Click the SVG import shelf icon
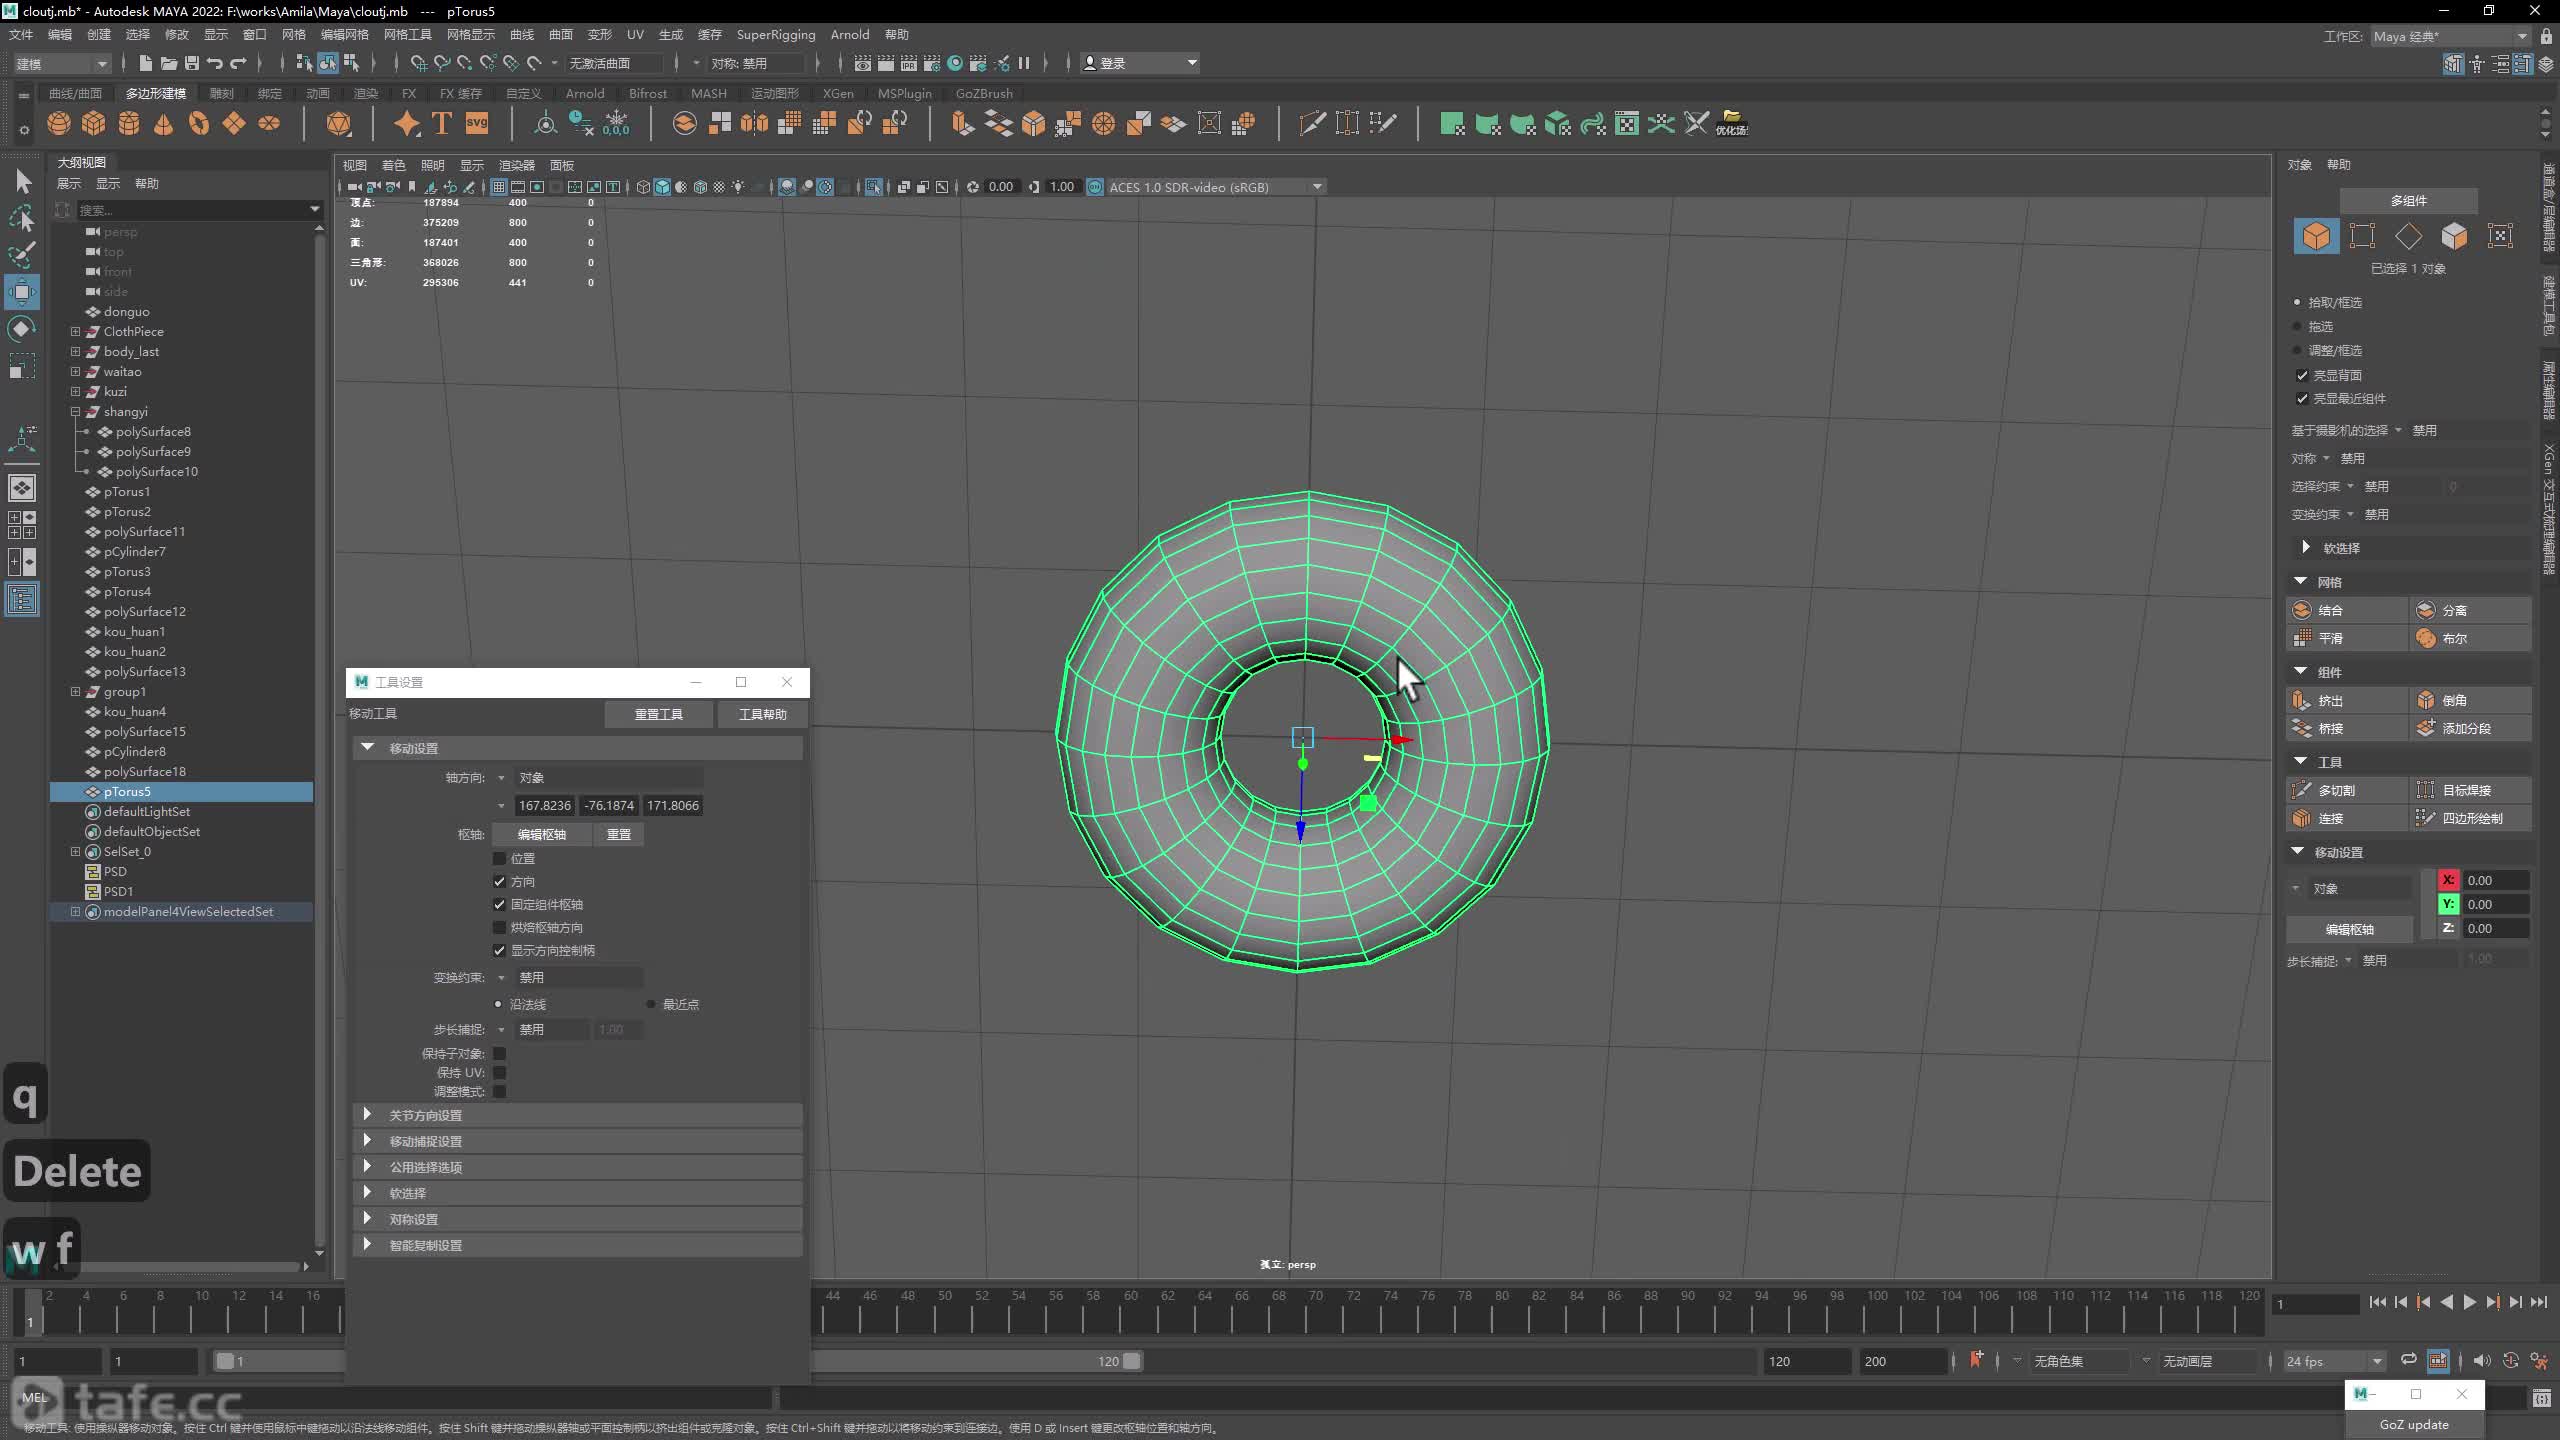 477,123
